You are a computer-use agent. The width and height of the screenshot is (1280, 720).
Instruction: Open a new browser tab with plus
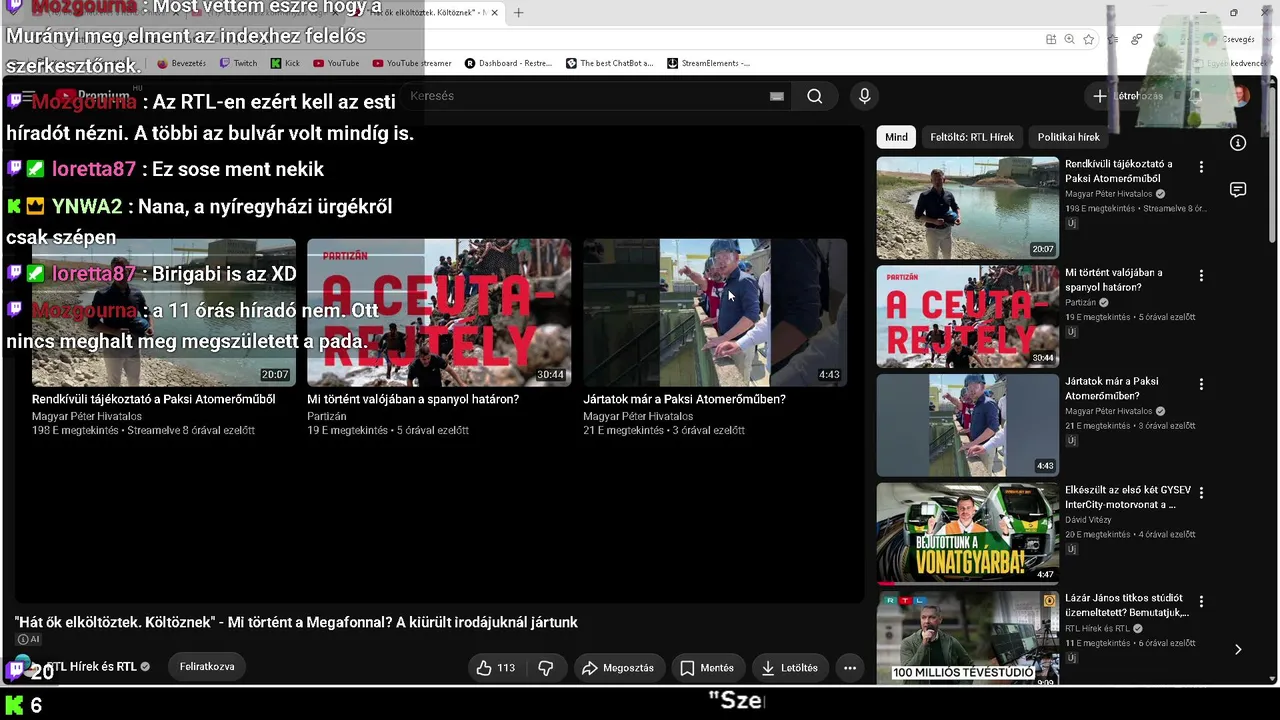pos(518,13)
